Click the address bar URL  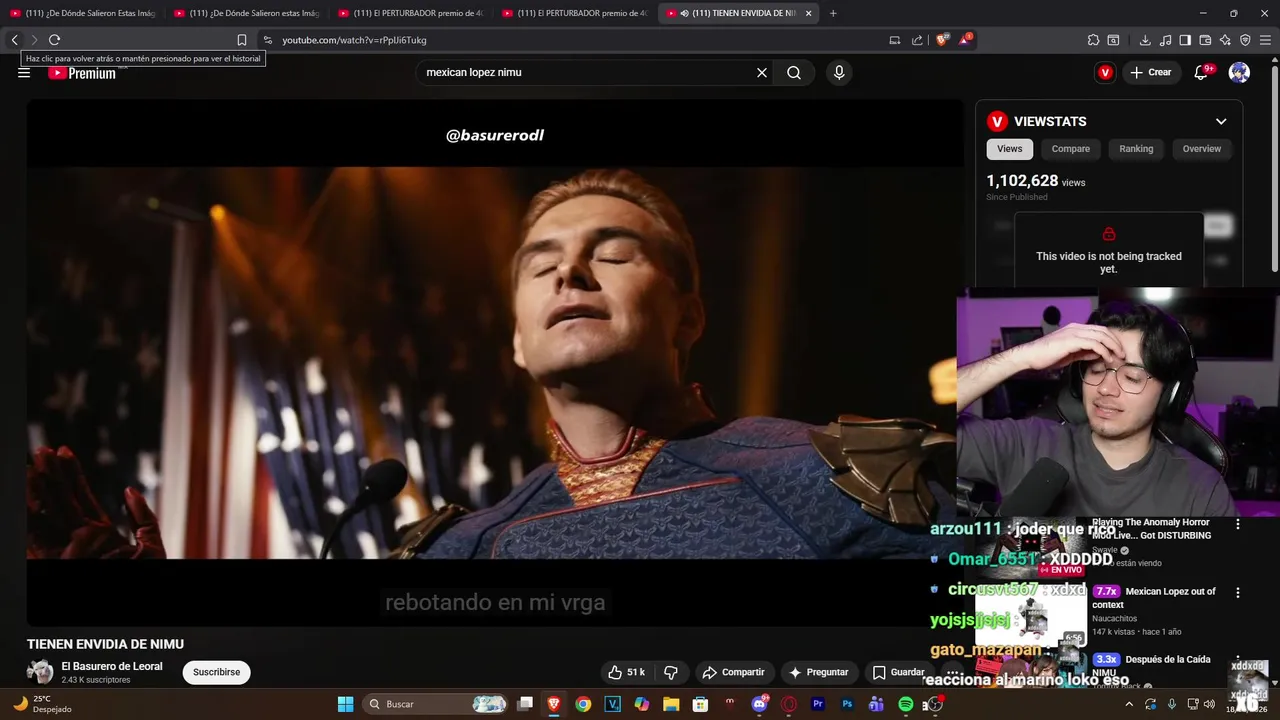354,40
